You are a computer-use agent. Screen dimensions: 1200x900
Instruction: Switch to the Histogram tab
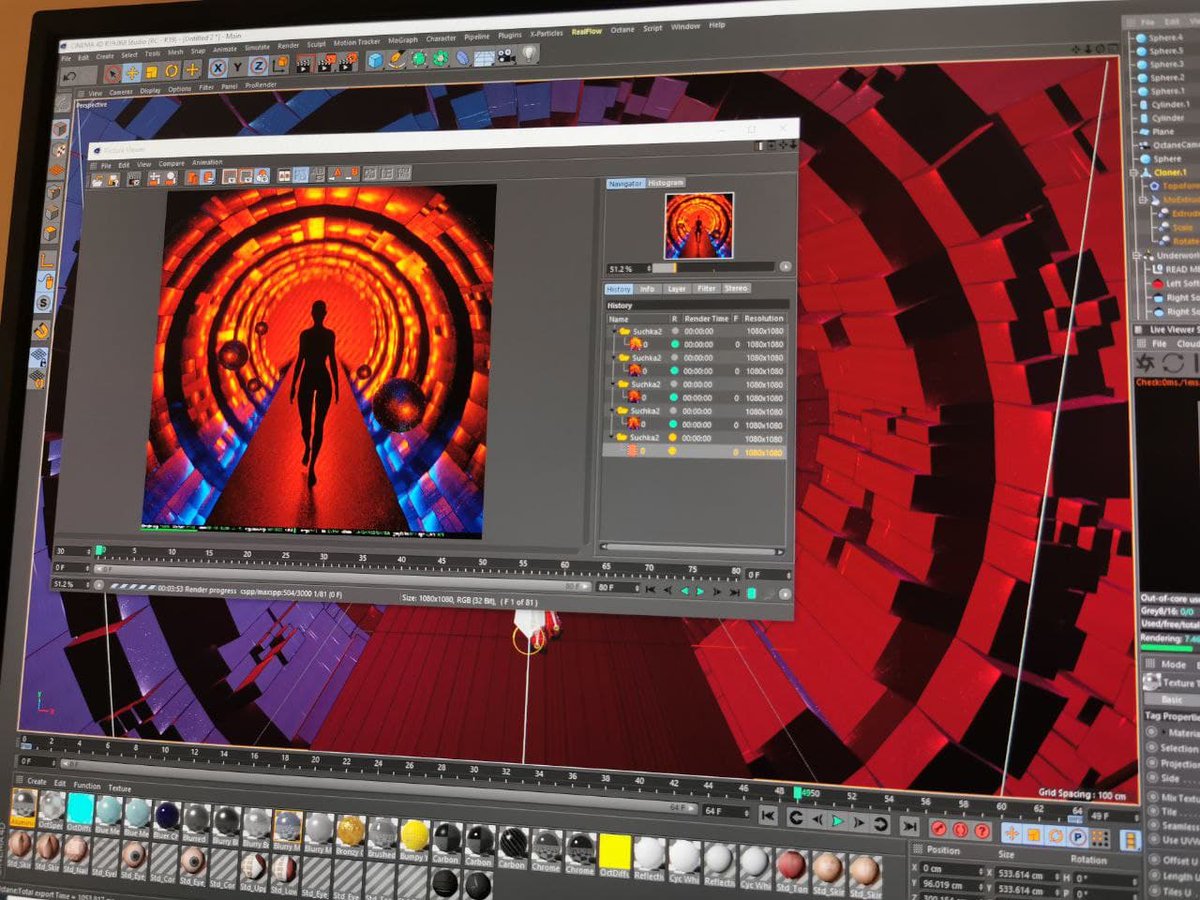[x=666, y=183]
